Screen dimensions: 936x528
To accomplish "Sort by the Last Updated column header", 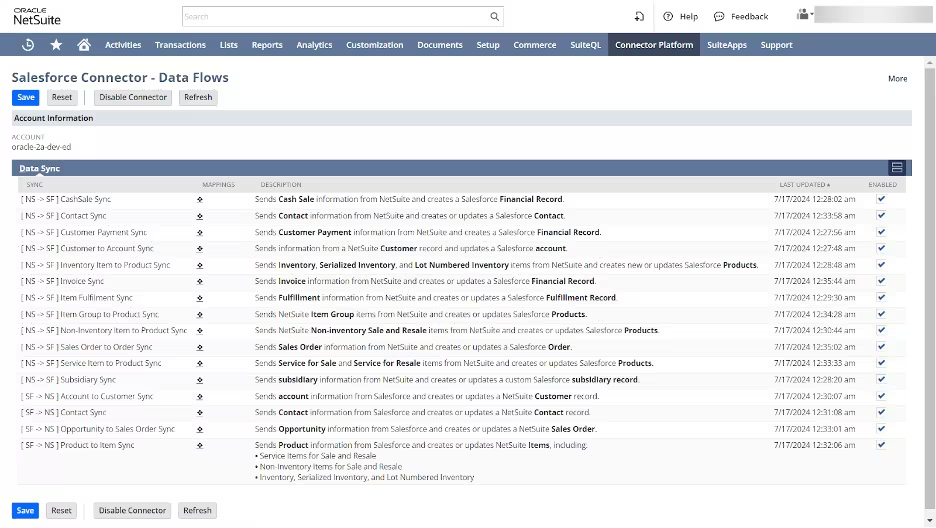I will [x=805, y=185].
